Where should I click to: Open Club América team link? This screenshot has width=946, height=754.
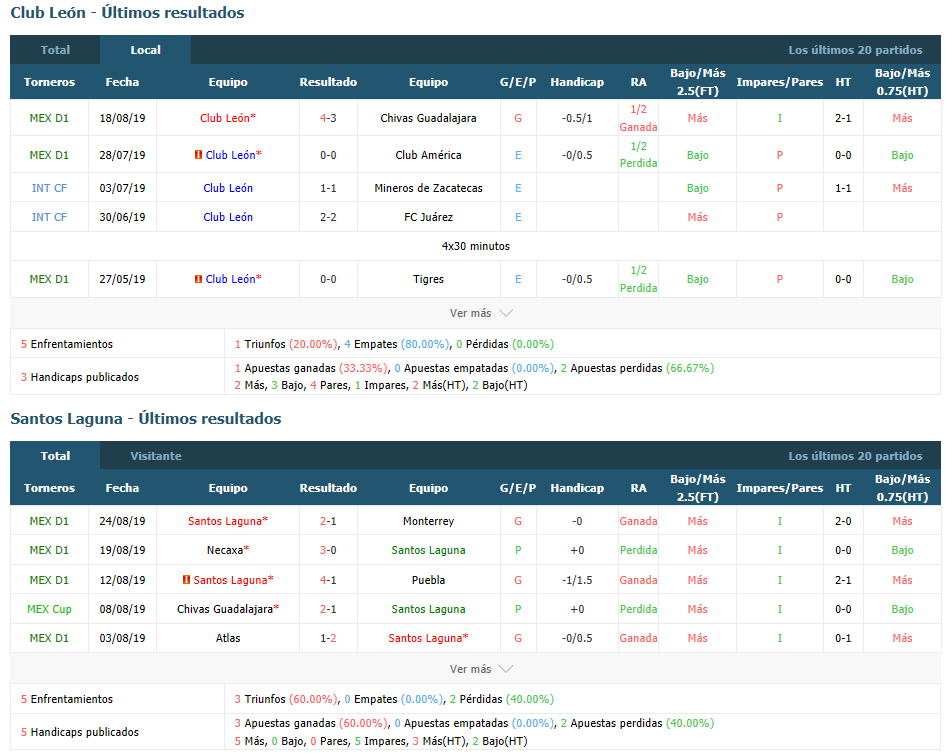(428, 155)
